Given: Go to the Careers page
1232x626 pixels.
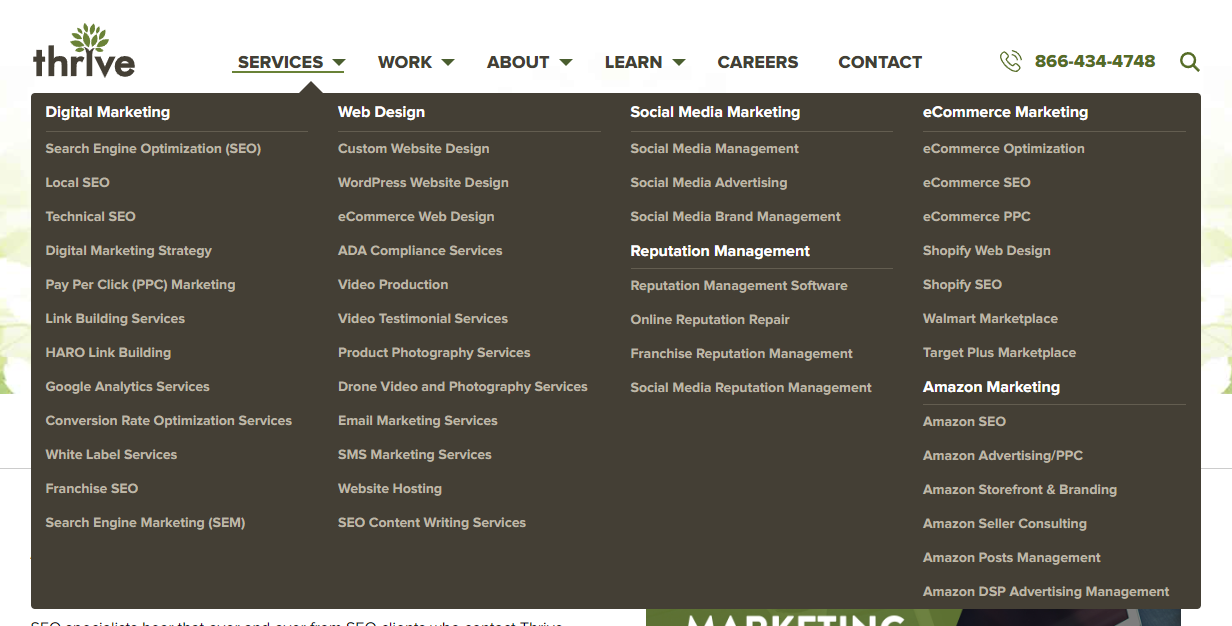Looking at the screenshot, I should (x=758, y=62).
